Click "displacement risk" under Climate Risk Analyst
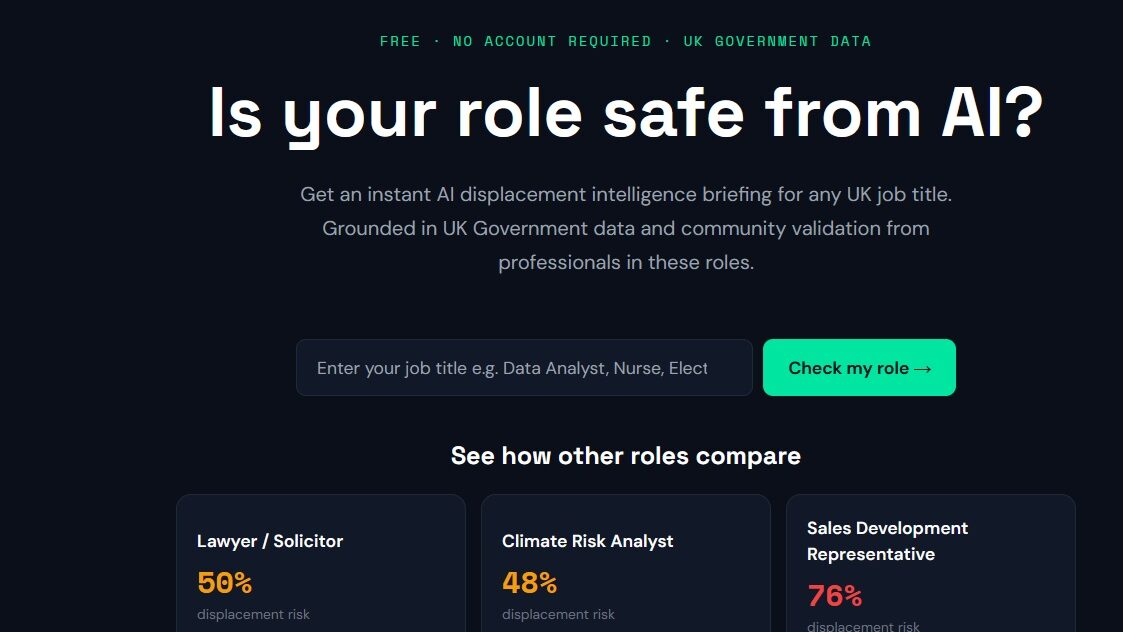The width and height of the screenshot is (1123, 632). click(x=557, y=614)
